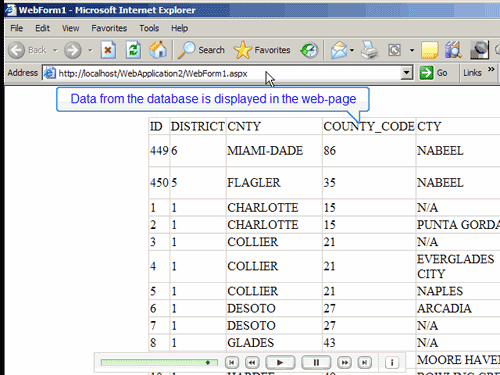The width and height of the screenshot is (500, 375).
Task: Open the Back history dropdown arrow
Action: point(55,50)
